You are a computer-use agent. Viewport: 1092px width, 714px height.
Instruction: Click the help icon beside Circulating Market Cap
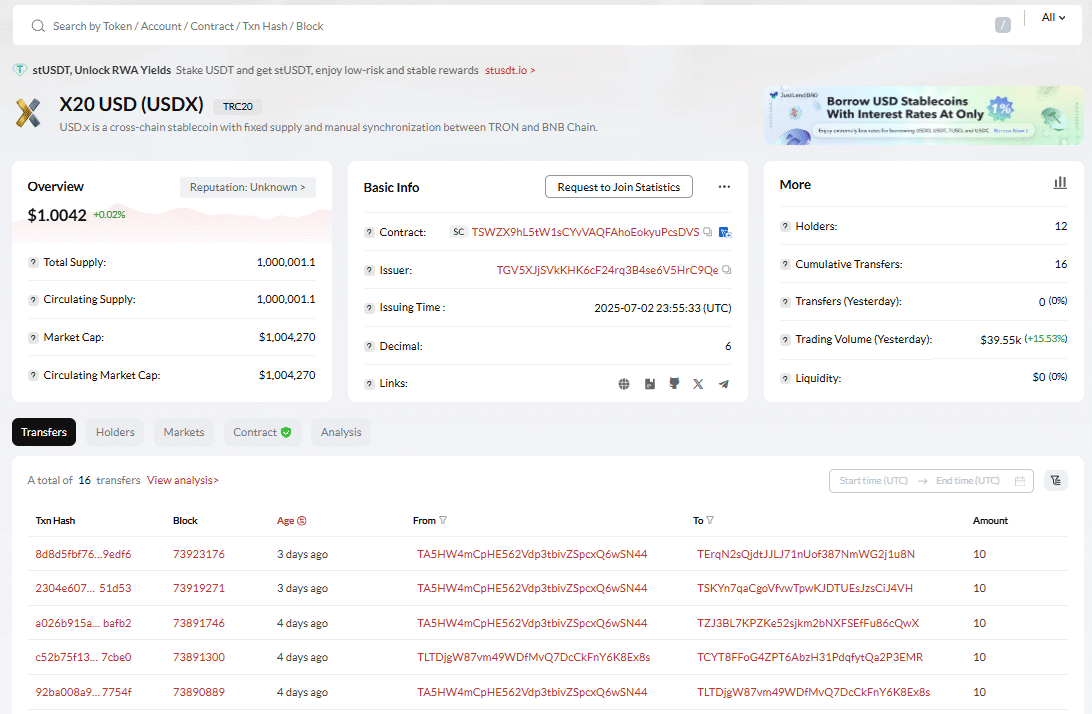(x=33, y=375)
